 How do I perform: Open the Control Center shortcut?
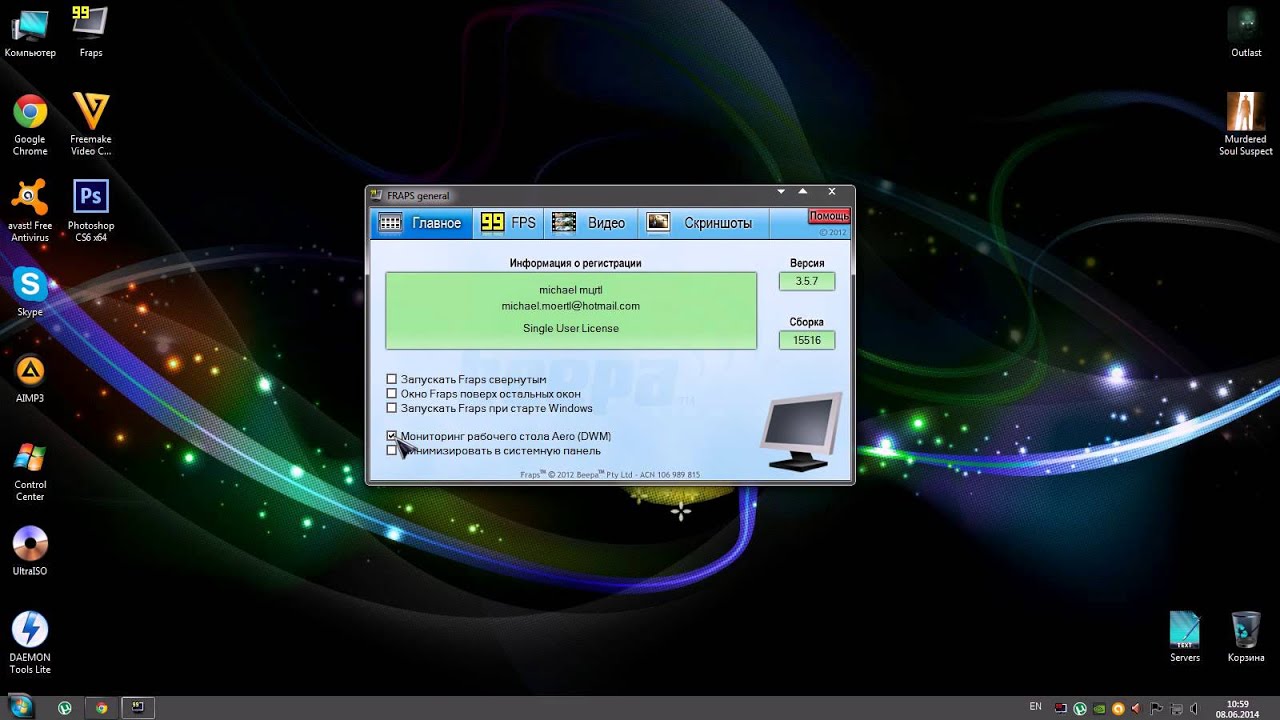point(30,470)
